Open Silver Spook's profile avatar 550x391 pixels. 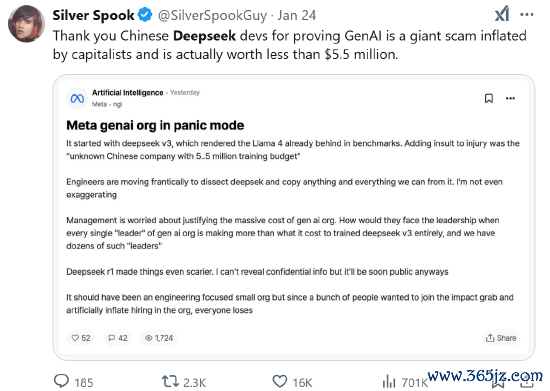26,24
